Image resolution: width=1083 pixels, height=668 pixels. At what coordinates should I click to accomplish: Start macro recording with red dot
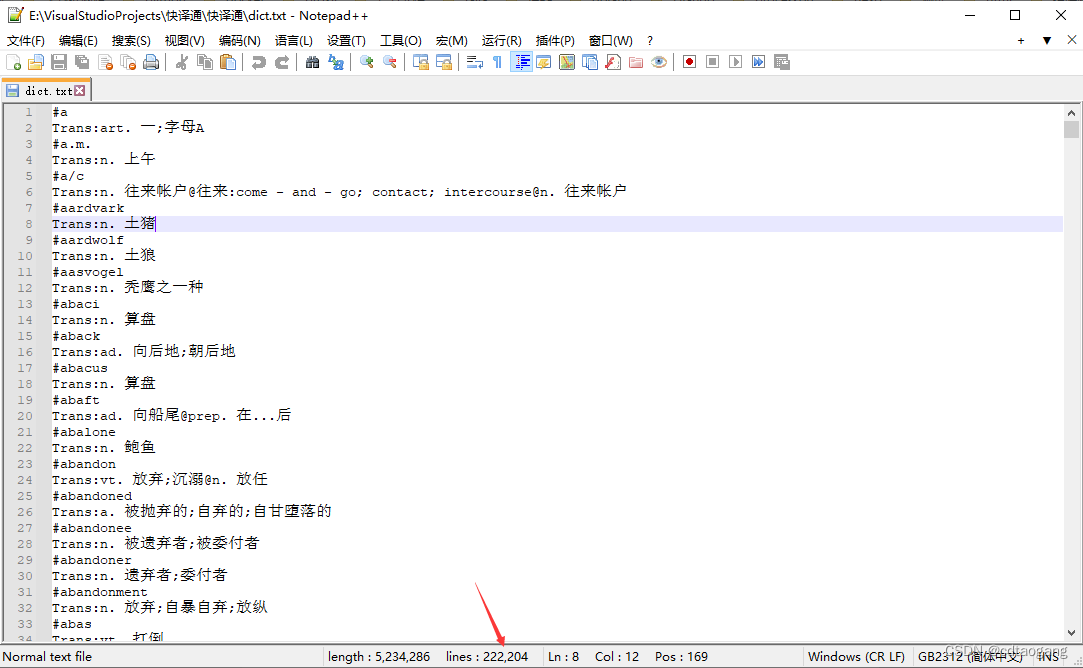pyautogui.click(x=689, y=62)
